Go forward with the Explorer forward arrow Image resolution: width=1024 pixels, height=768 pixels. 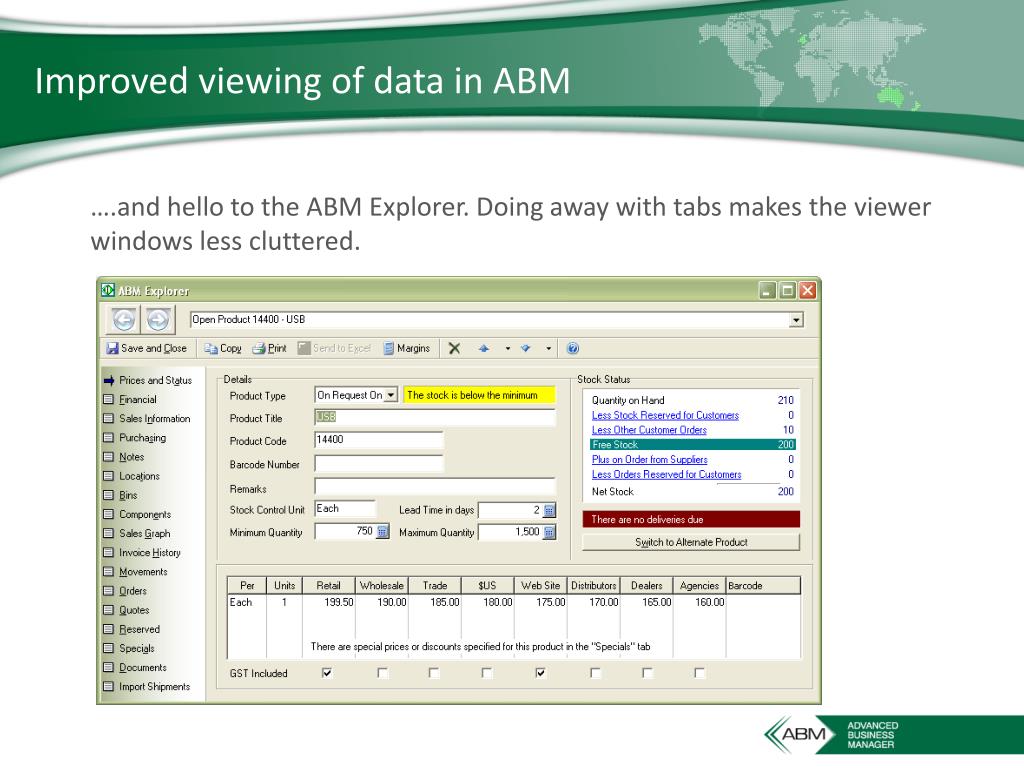coord(158,320)
